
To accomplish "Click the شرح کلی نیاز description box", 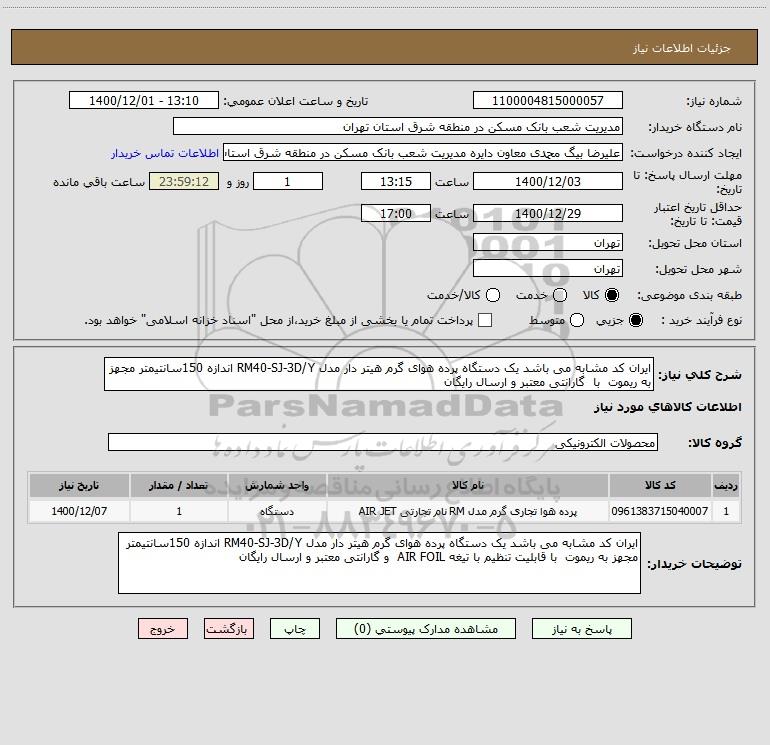I will [379, 375].
